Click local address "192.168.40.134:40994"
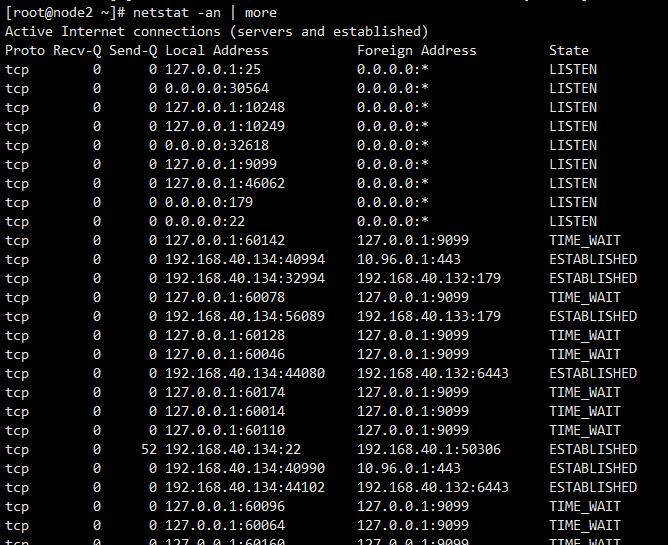The image size is (668, 545). click(245, 260)
